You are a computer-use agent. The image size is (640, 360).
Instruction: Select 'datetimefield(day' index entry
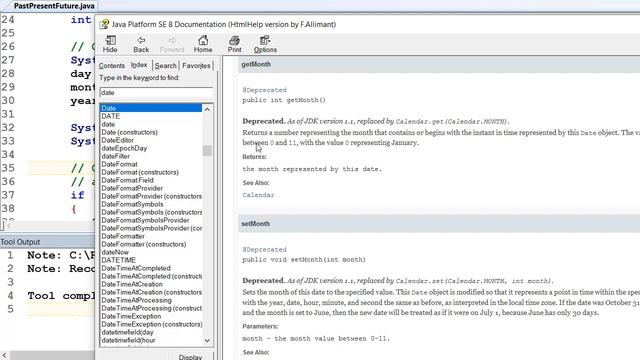(127, 332)
